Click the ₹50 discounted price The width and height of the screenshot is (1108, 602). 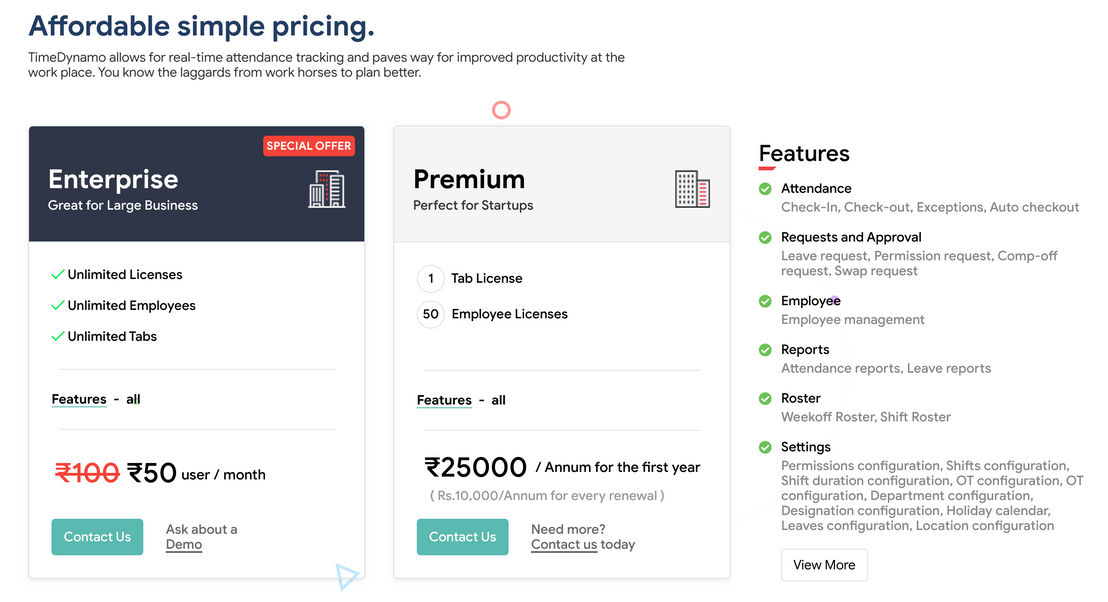[152, 472]
